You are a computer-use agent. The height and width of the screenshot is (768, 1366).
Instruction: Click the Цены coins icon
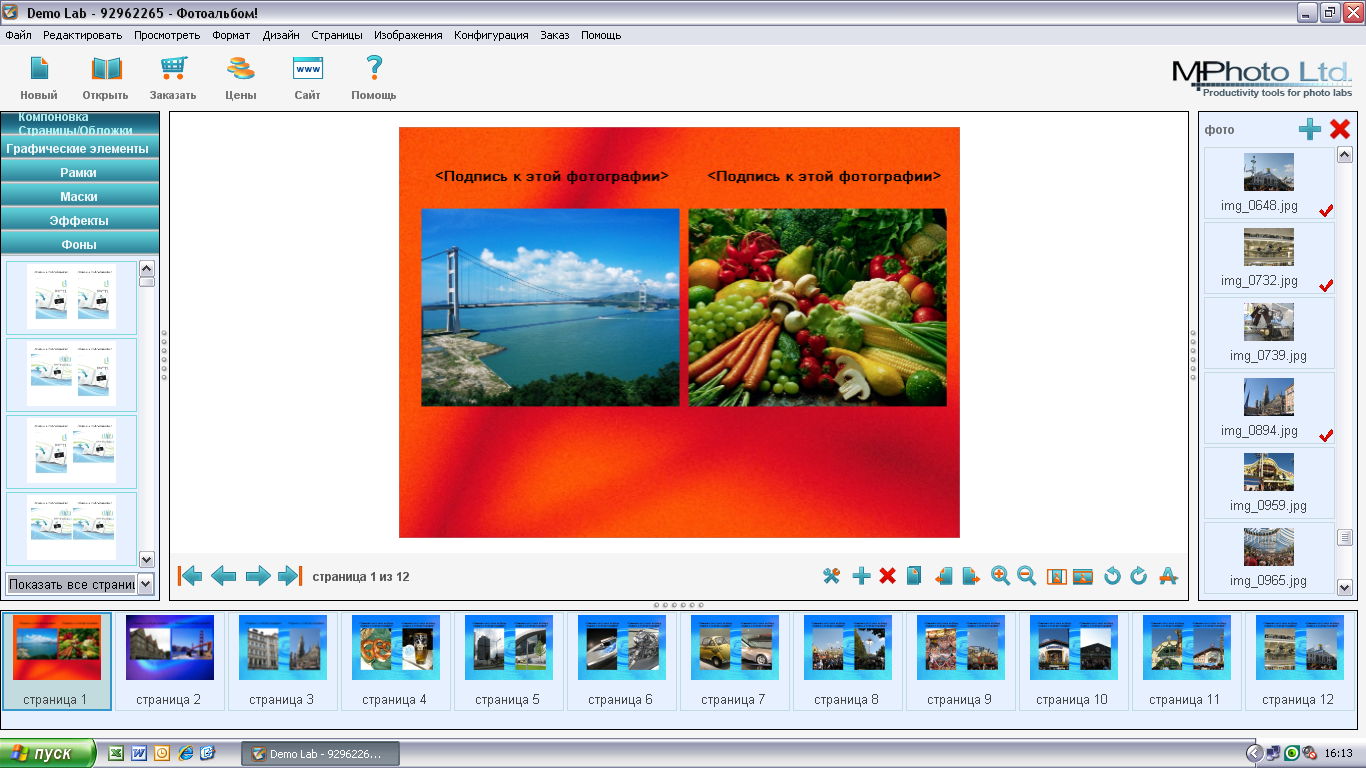(x=240, y=69)
